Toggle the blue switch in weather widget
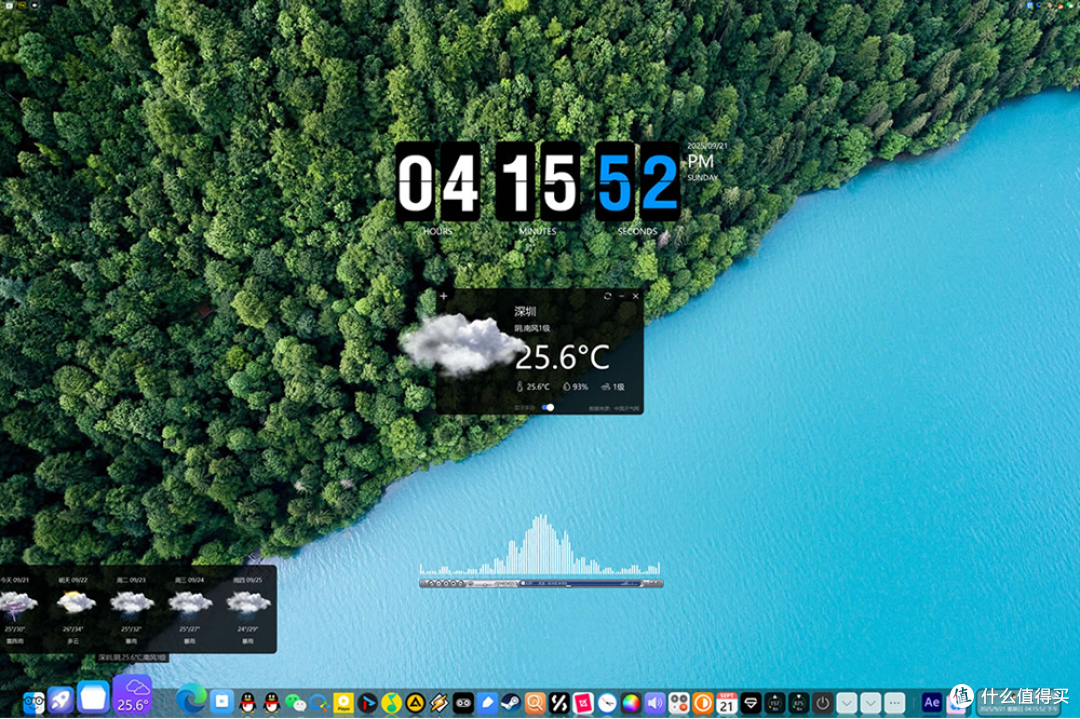The image size is (1080, 719). pos(548,408)
